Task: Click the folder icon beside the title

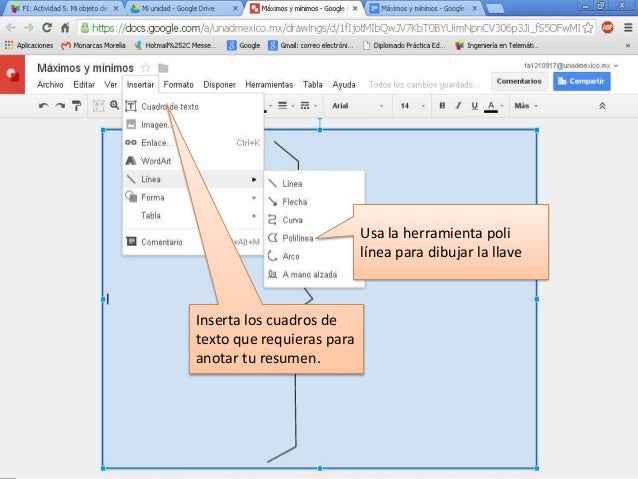Action: click(x=162, y=67)
